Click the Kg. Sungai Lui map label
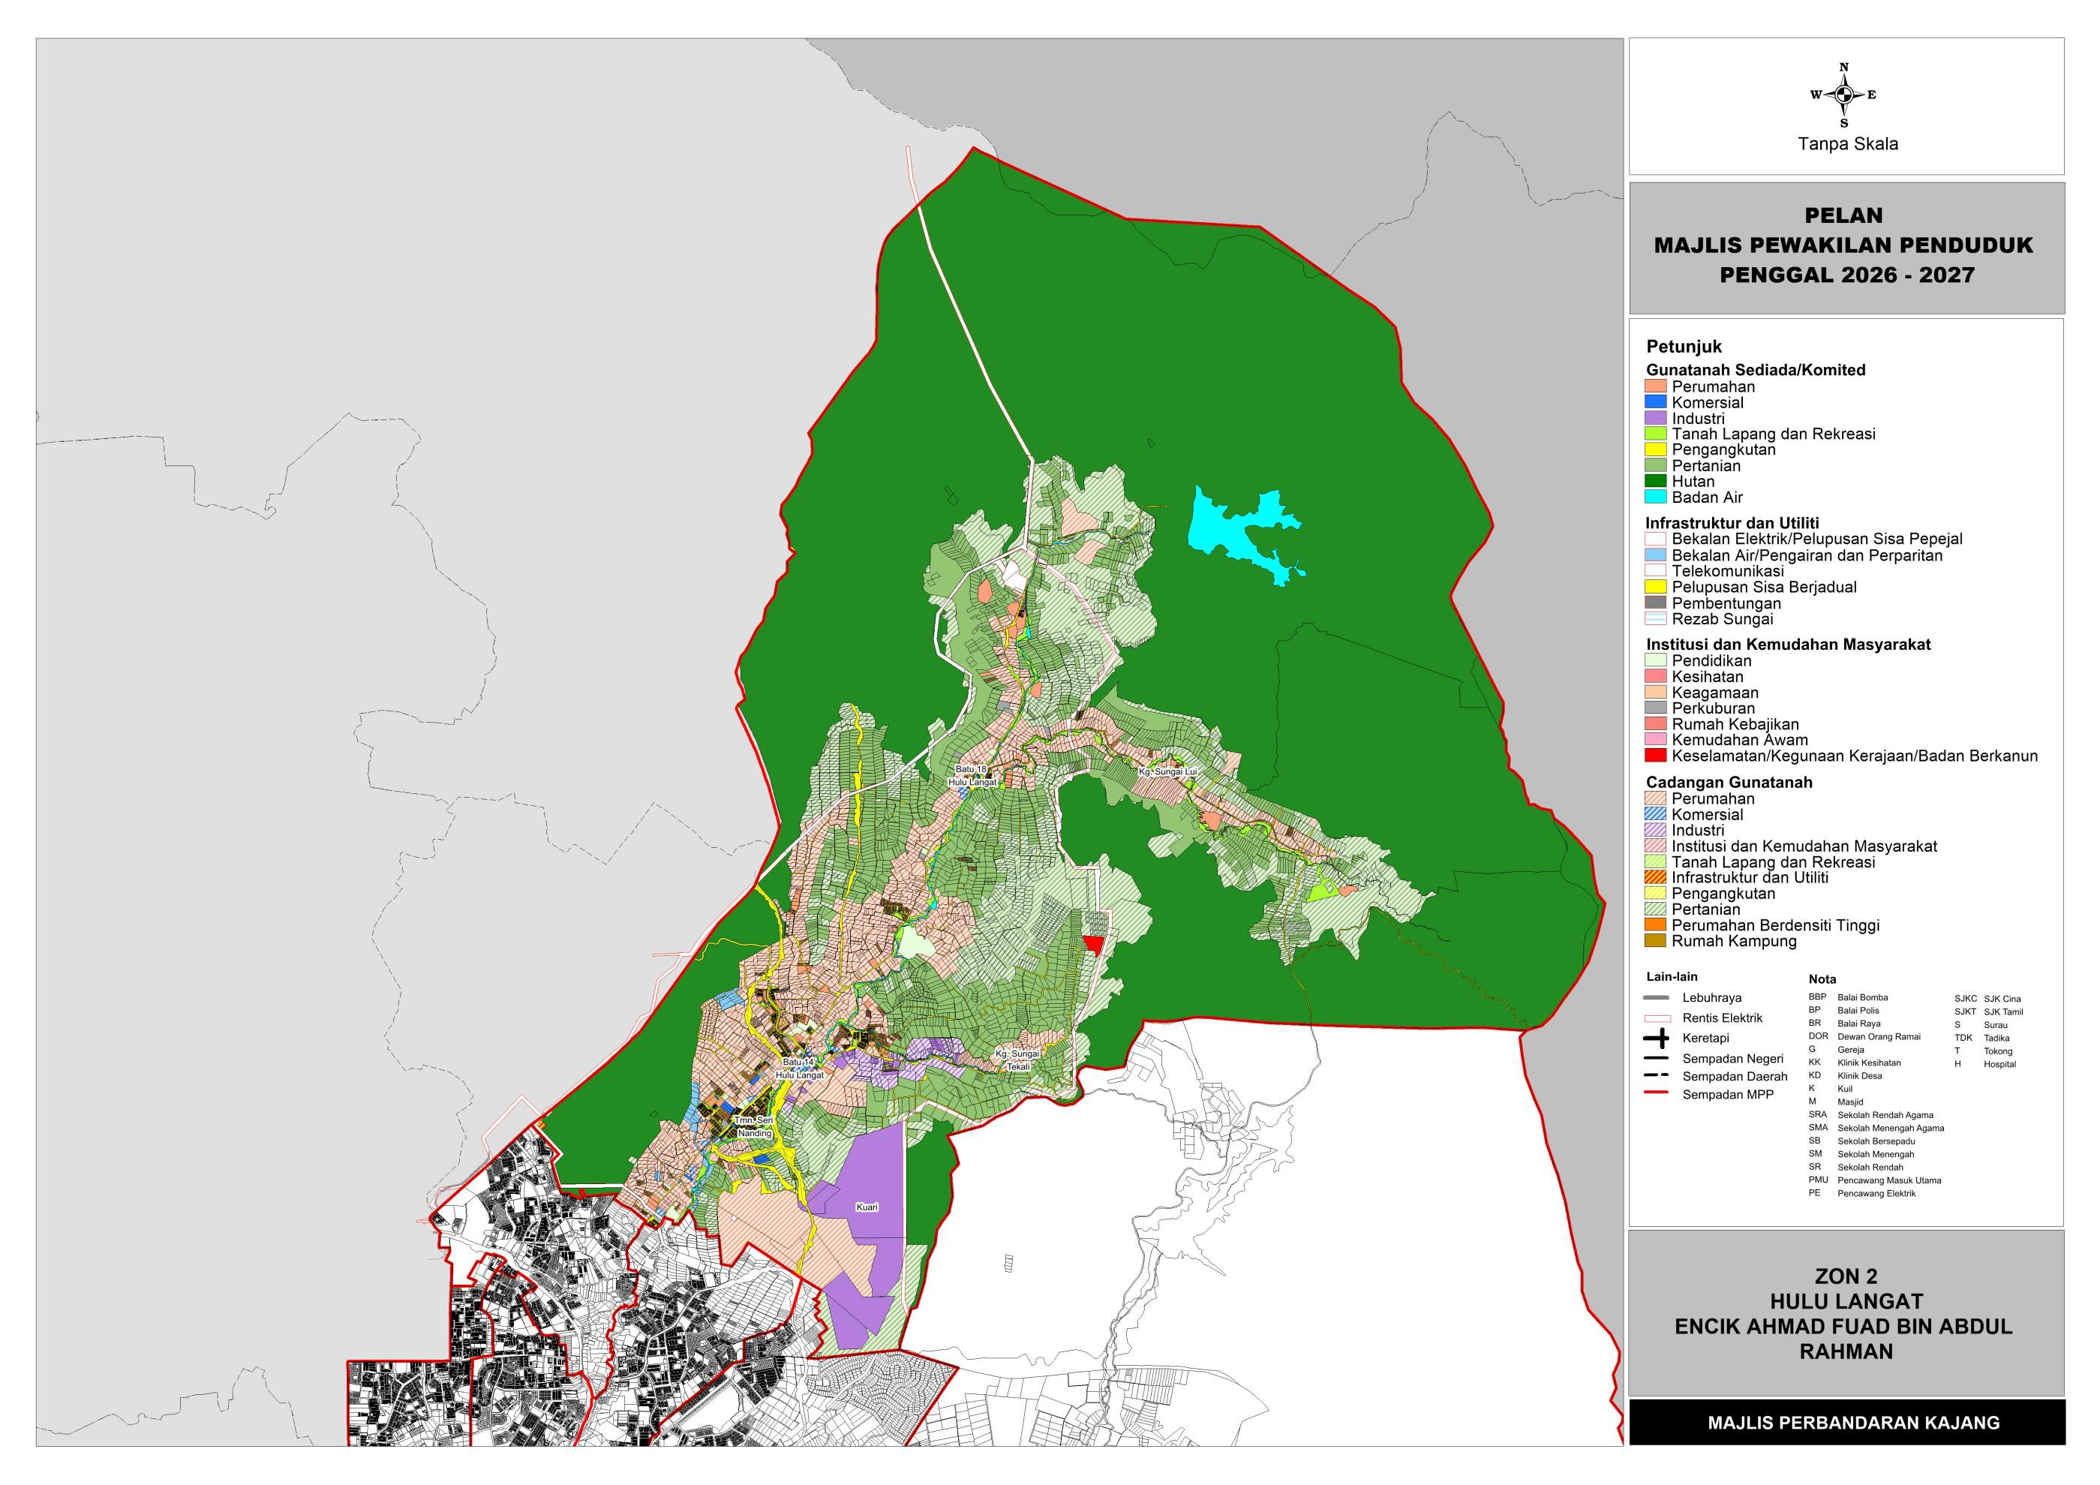This screenshot has height=1485, width=2100. (x=1167, y=772)
